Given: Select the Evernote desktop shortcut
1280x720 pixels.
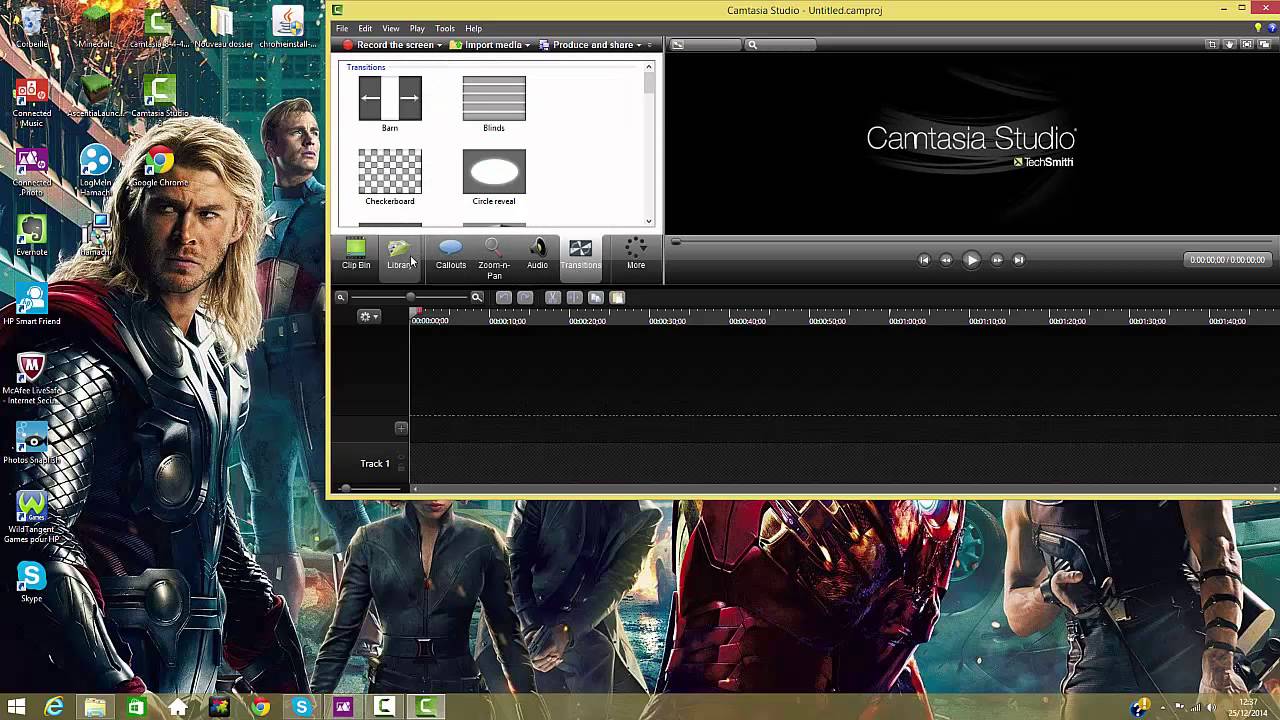Looking at the screenshot, I should pos(31,235).
